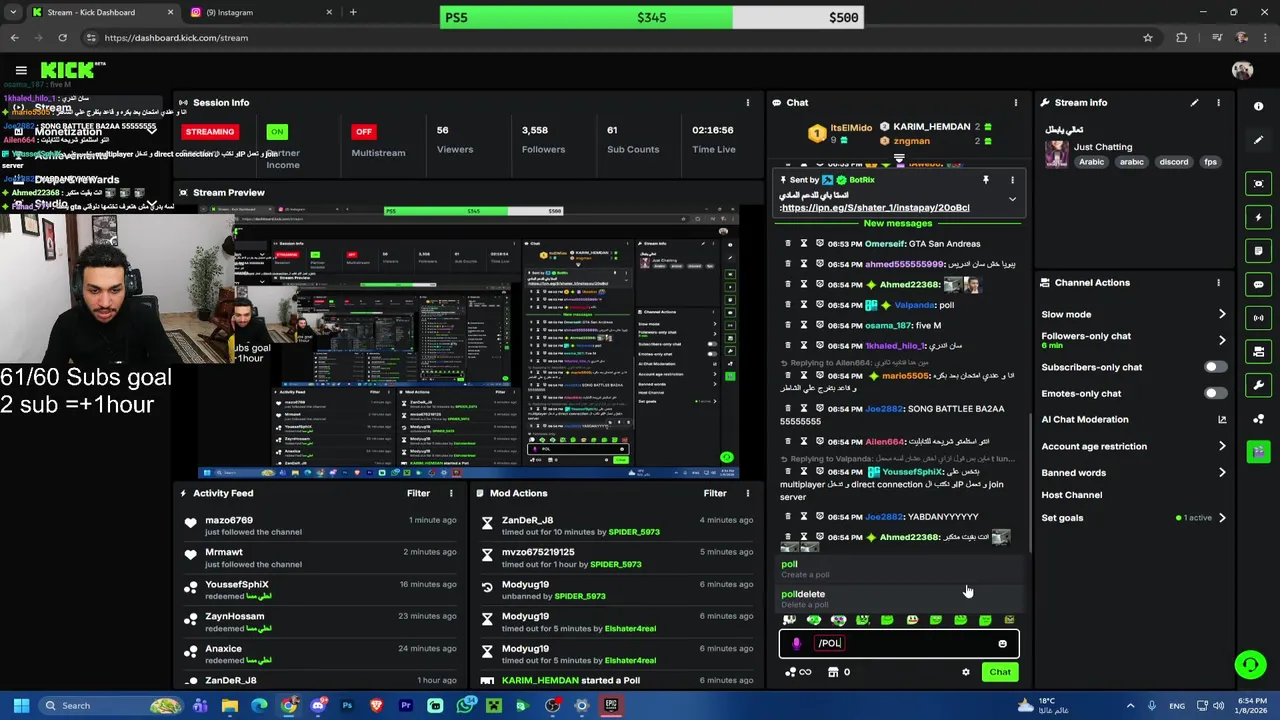
Task: Click the chat bubble sidebar icon
Action: tap(1258, 284)
